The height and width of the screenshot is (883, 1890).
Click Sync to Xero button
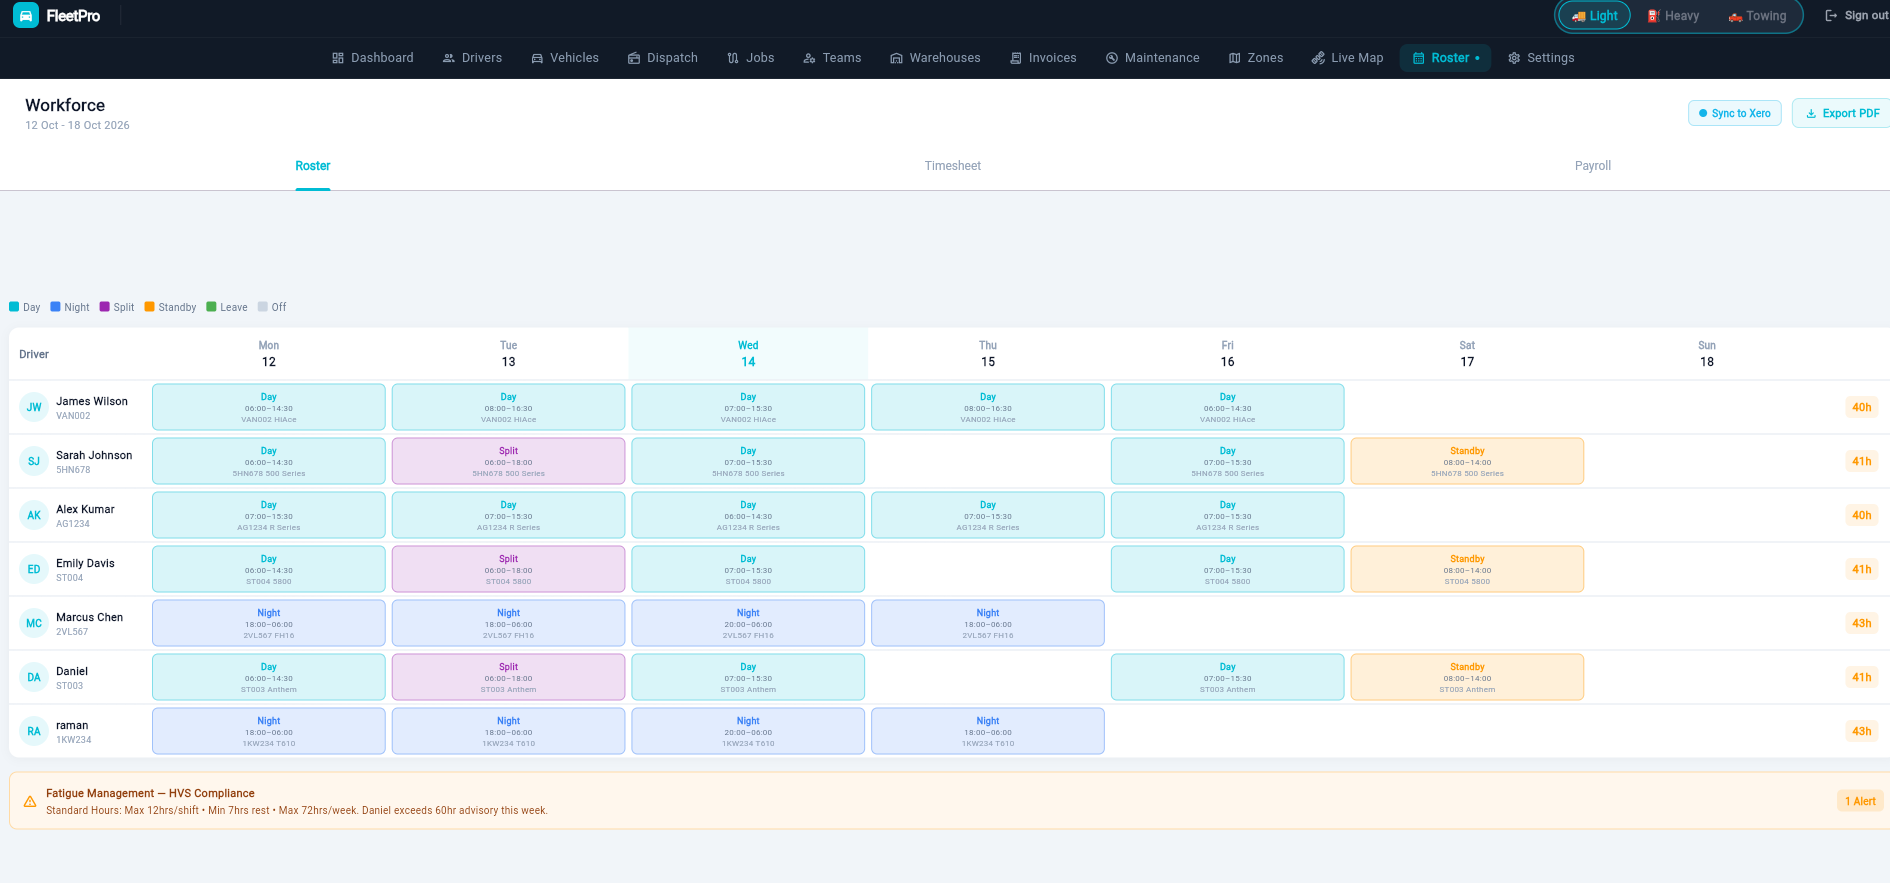(1734, 113)
